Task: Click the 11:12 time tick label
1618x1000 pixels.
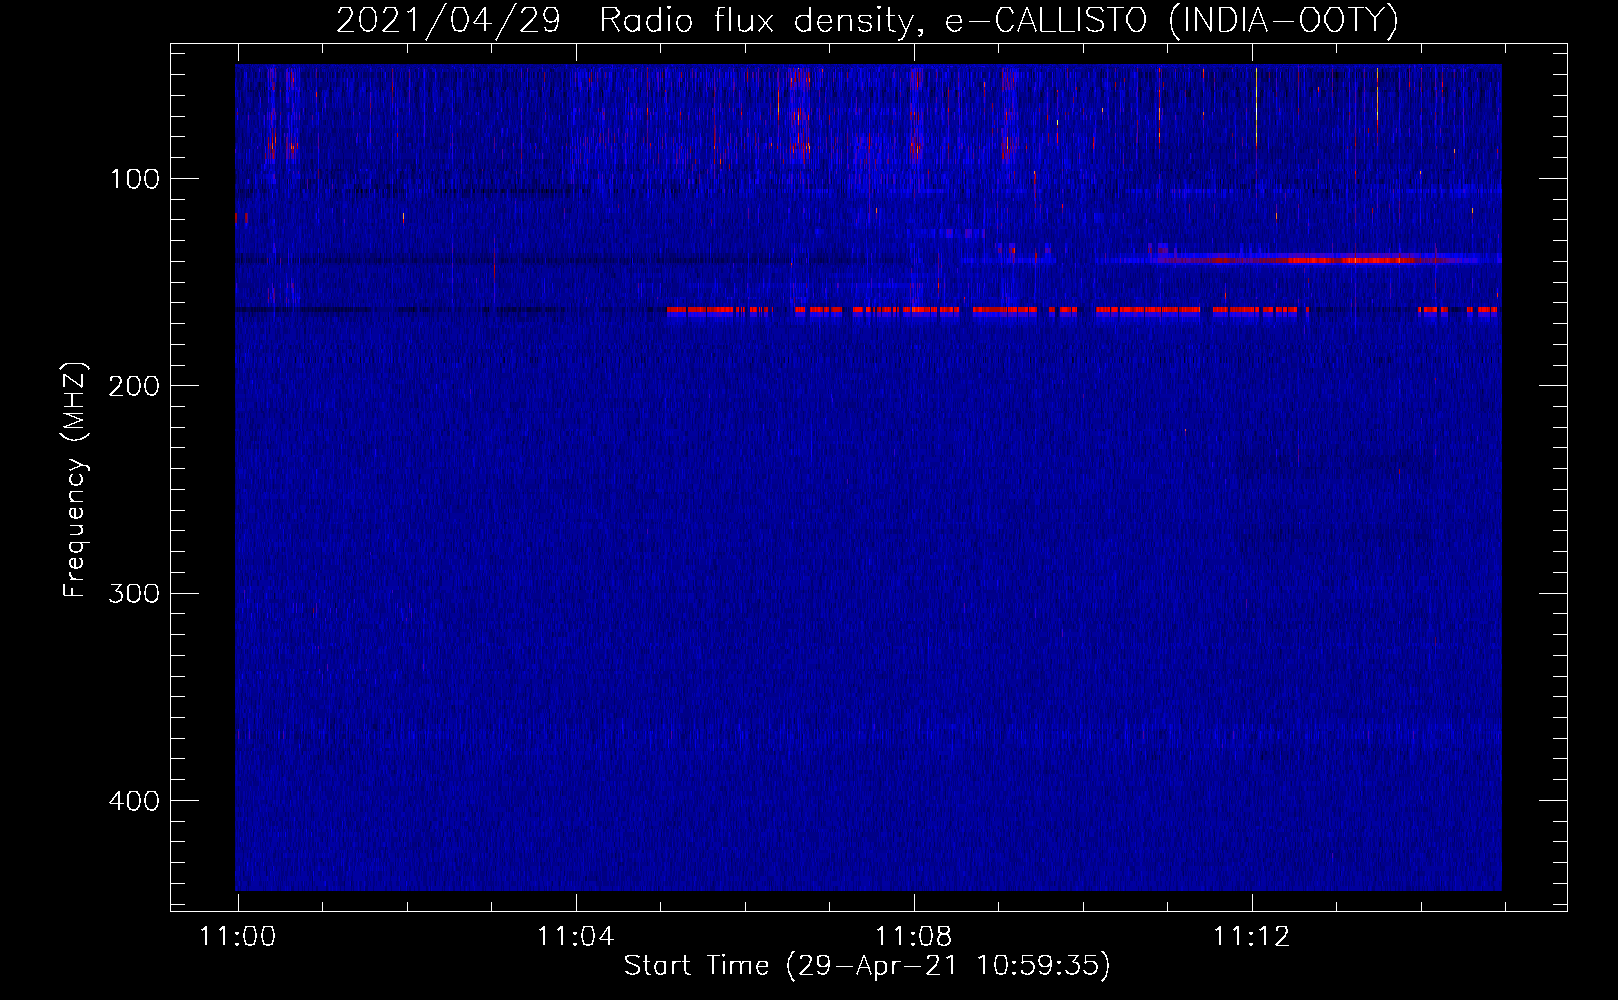Action: (1252, 936)
